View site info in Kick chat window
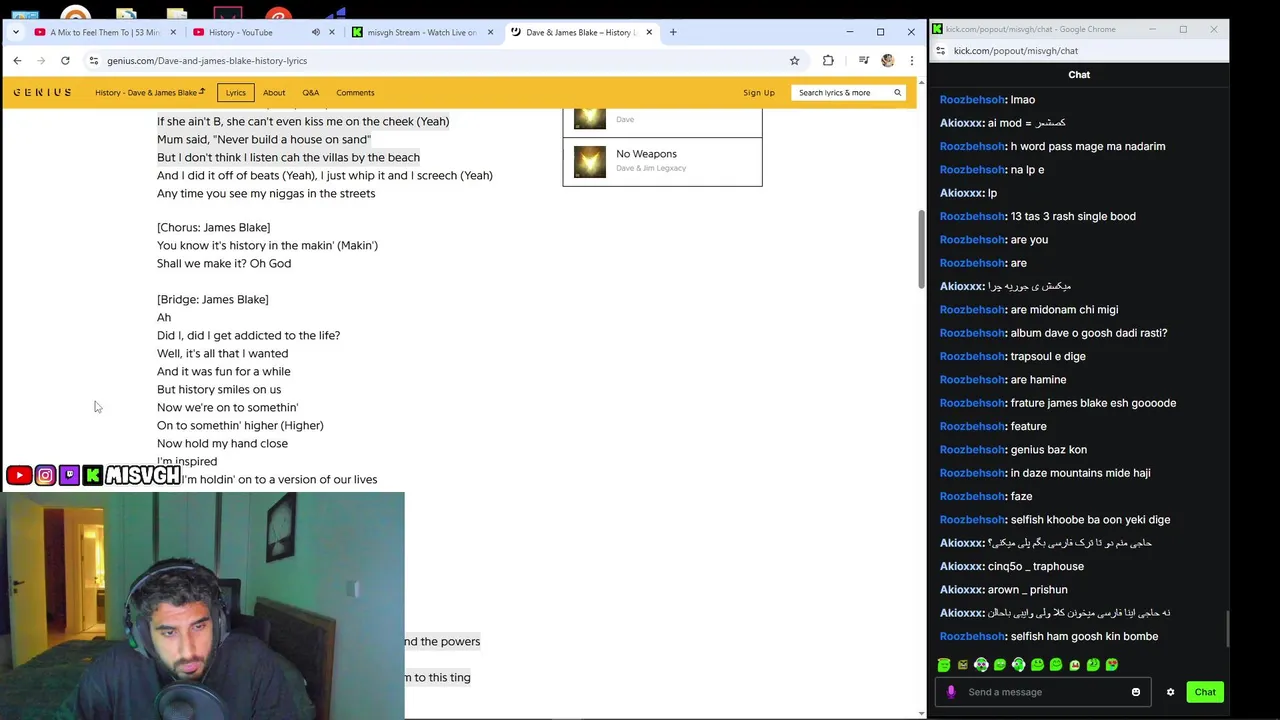 point(940,50)
